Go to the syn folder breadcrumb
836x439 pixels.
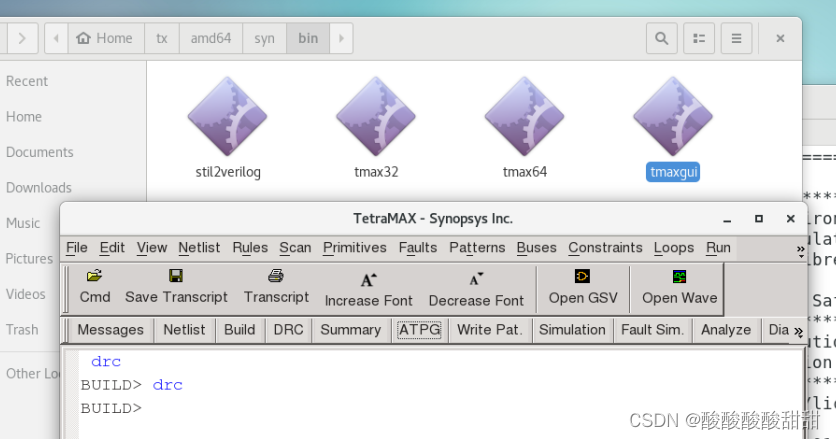[264, 38]
